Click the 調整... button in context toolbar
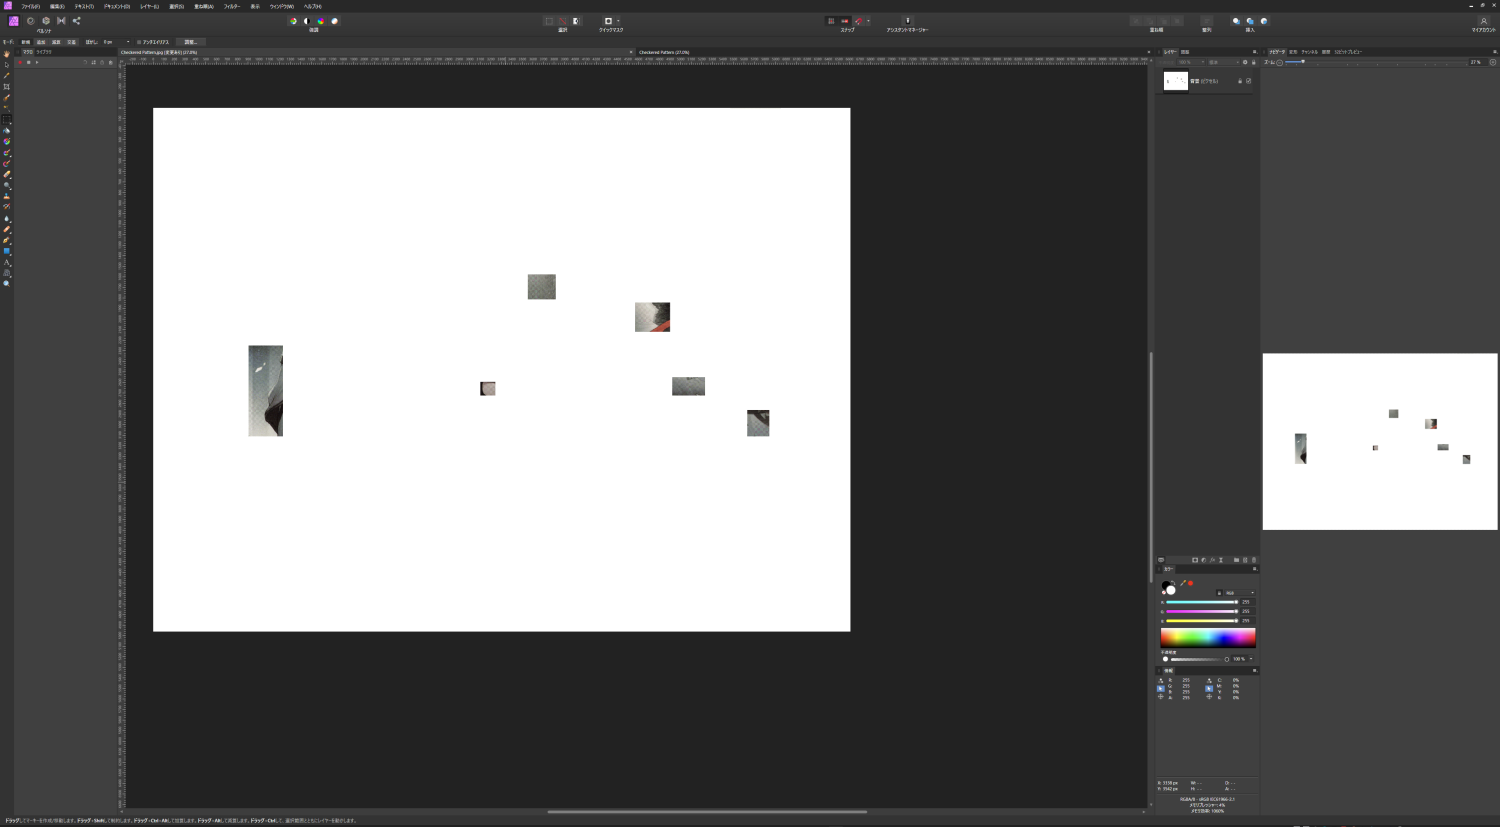 pyautogui.click(x=190, y=42)
